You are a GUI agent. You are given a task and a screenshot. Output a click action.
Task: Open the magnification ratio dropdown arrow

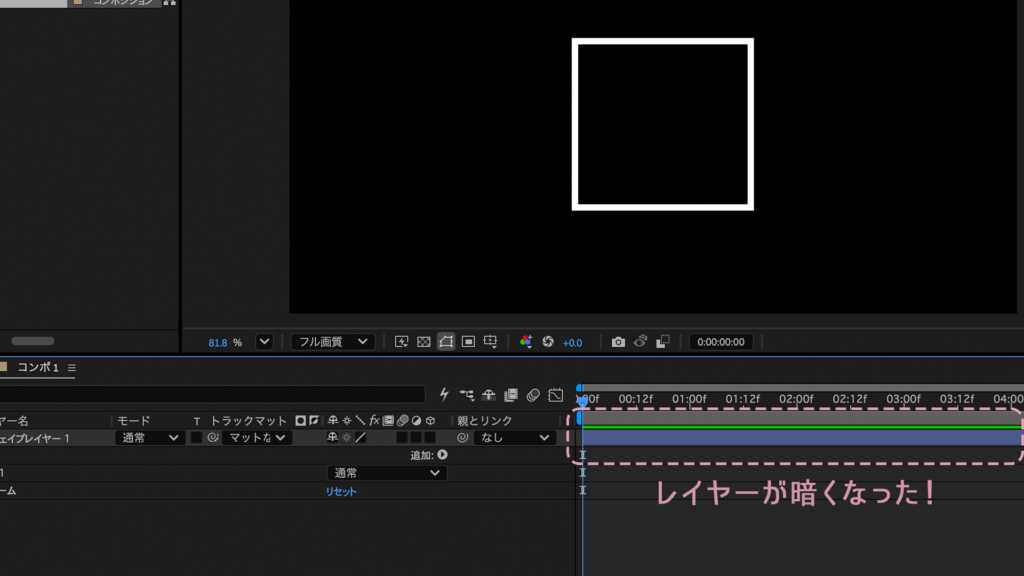[x=264, y=342]
